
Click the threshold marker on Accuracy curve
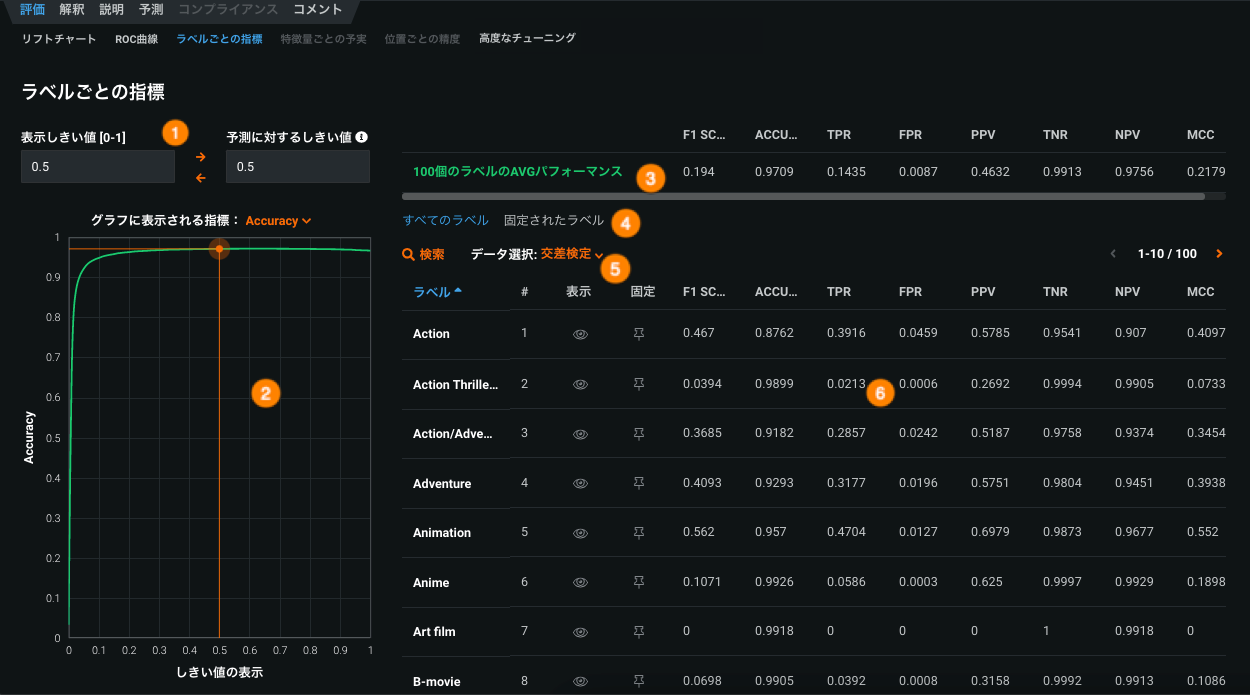pos(219,248)
